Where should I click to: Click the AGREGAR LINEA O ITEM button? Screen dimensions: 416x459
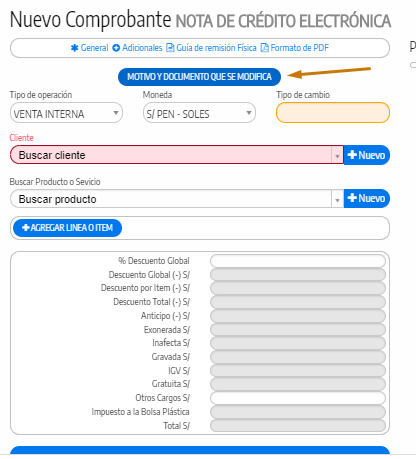(67, 228)
